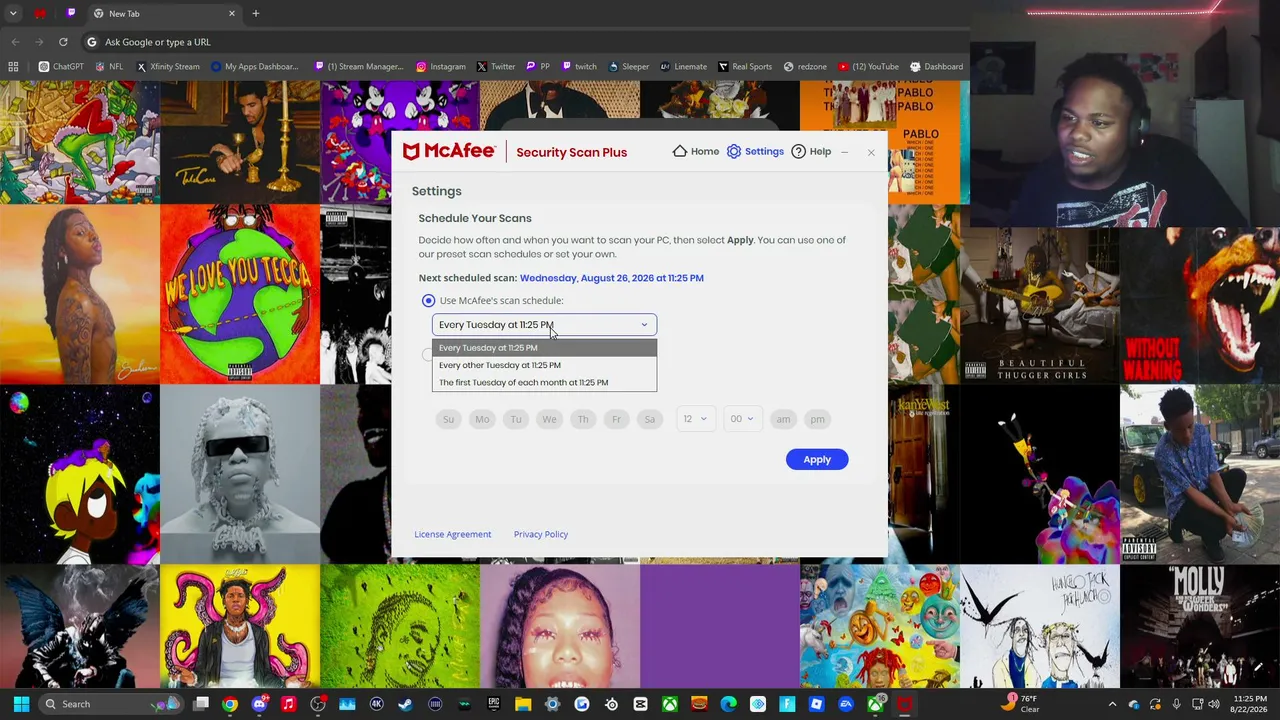Screen dimensions: 1280x720
Task: Open the Stream Manager bookmark
Action: (358, 67)
